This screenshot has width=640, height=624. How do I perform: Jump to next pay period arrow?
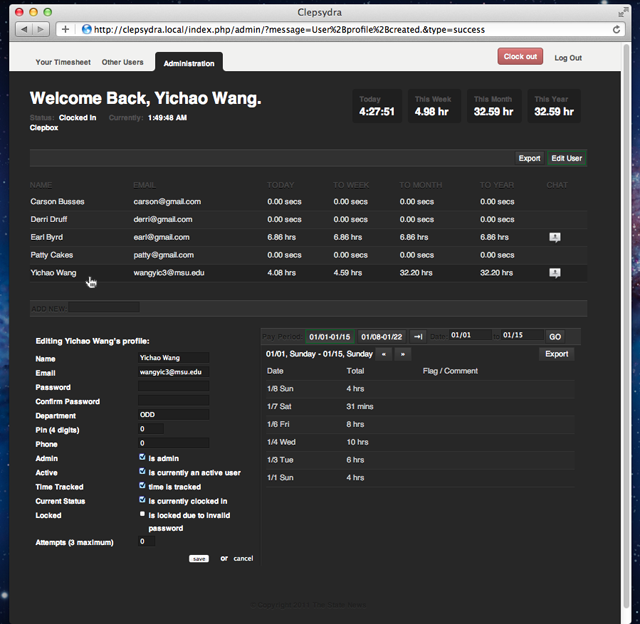(418, 337)
